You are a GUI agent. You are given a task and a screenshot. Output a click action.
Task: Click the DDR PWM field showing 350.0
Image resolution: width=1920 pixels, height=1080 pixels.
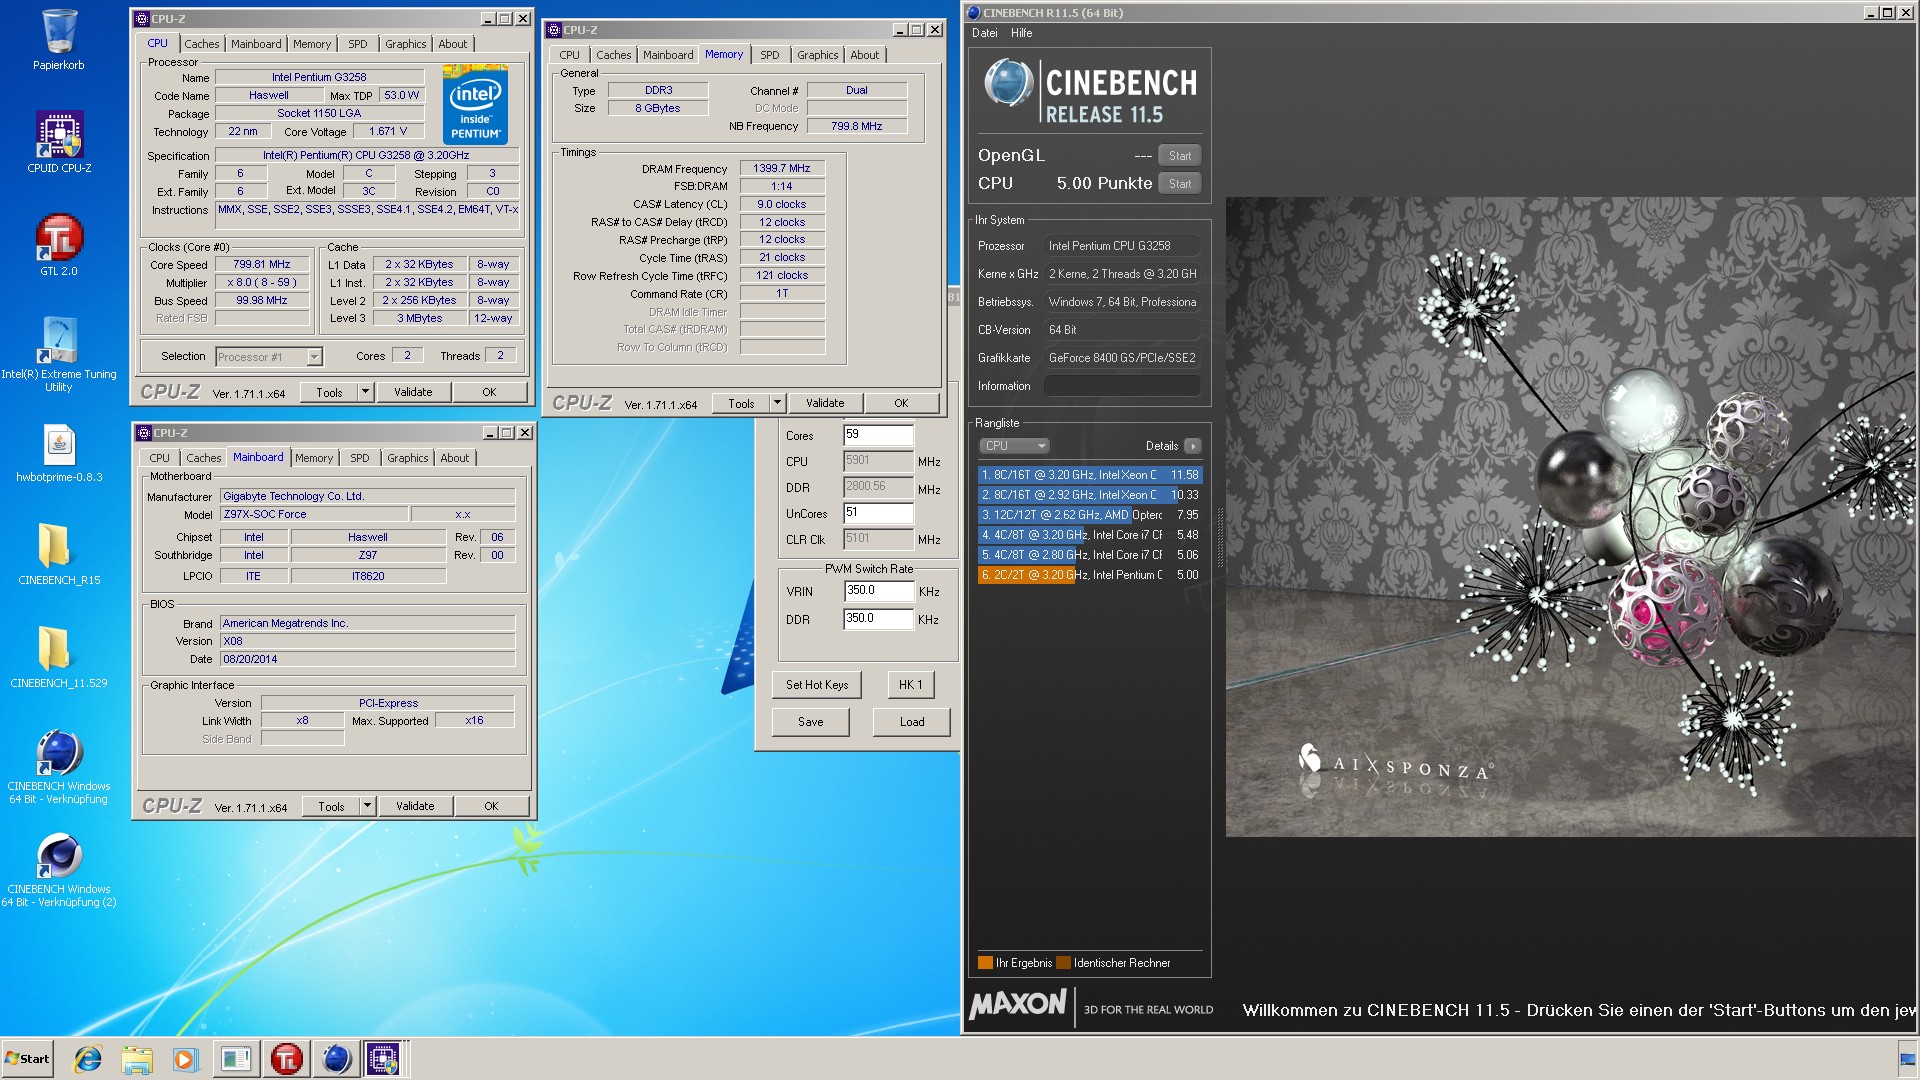click(878, 619)
